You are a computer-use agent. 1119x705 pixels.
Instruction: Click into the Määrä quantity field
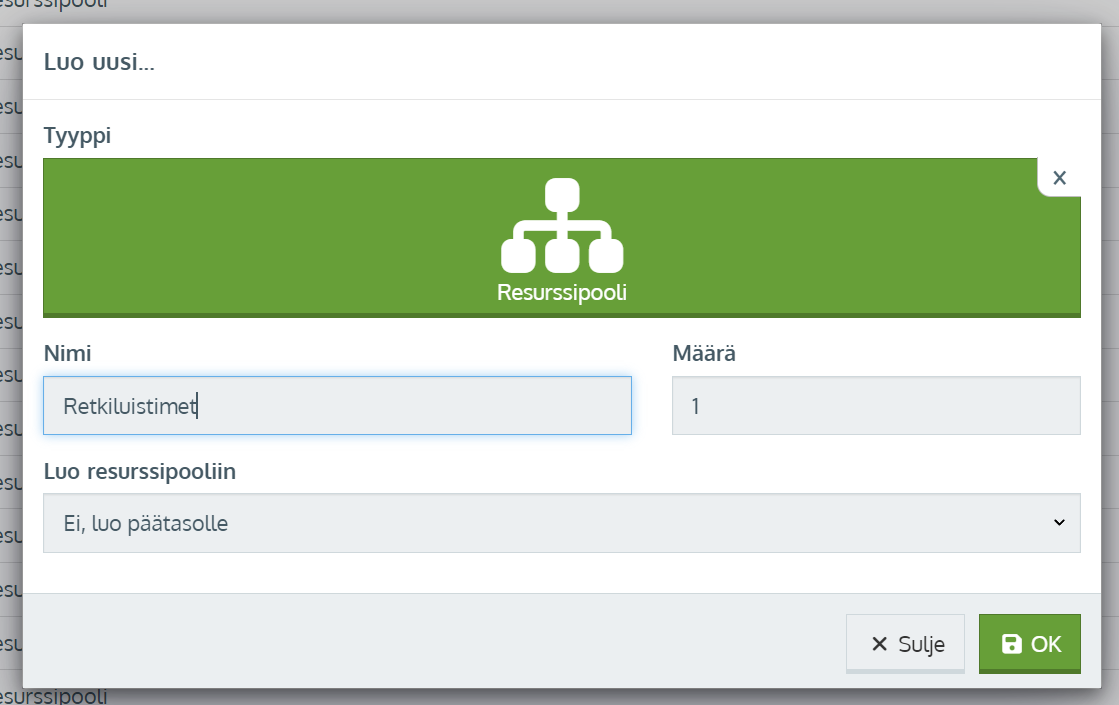pyautogui.click(x=875, y=406)
